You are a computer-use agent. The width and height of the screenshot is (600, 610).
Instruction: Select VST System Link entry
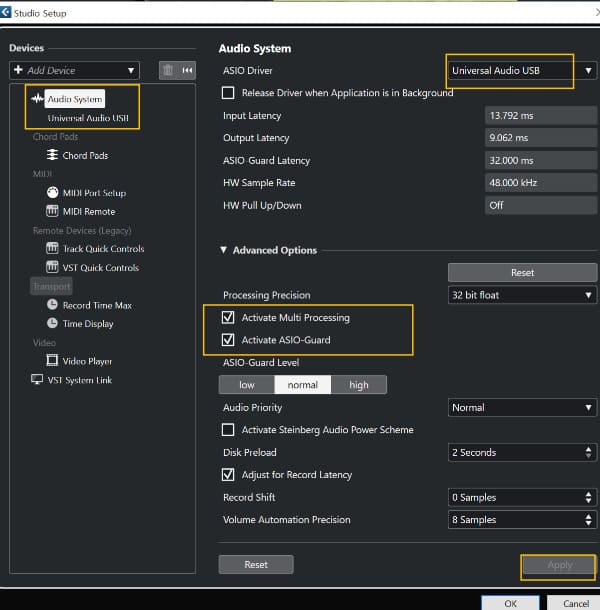click(79, 380)
